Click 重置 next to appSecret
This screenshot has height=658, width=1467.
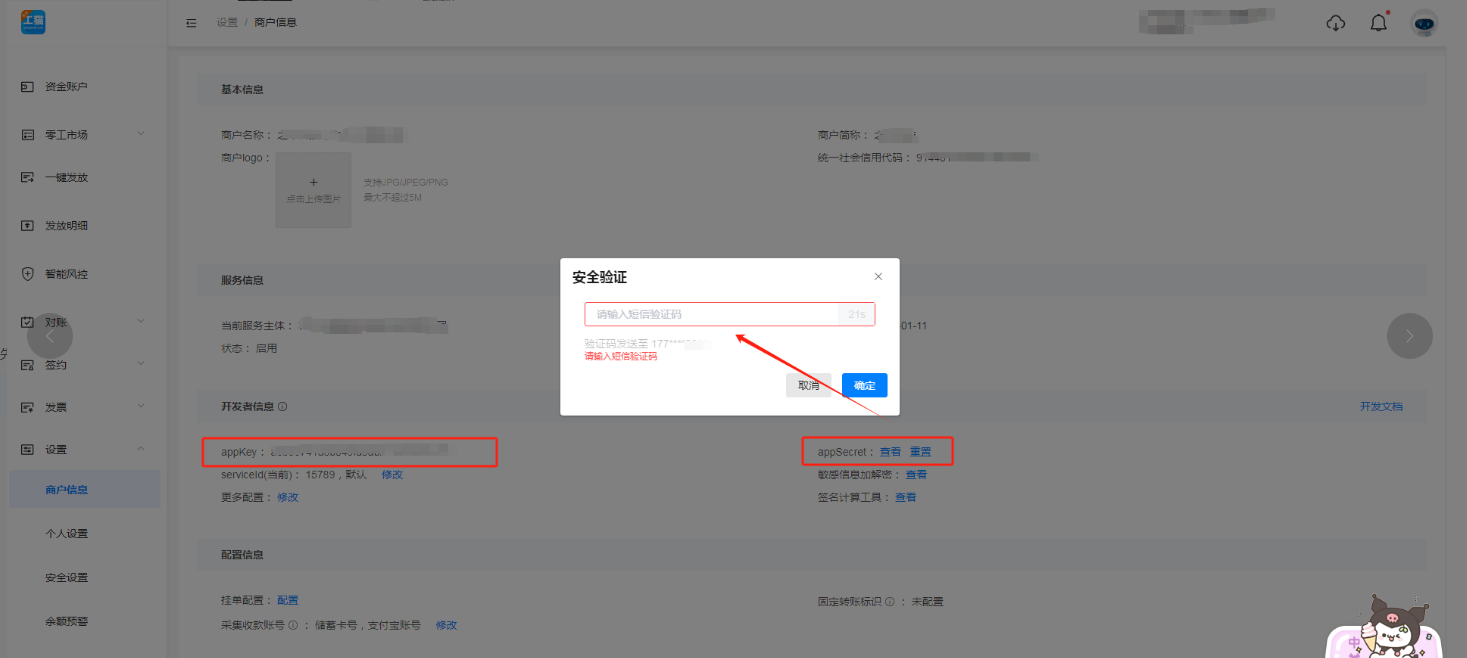click(920, 452)
